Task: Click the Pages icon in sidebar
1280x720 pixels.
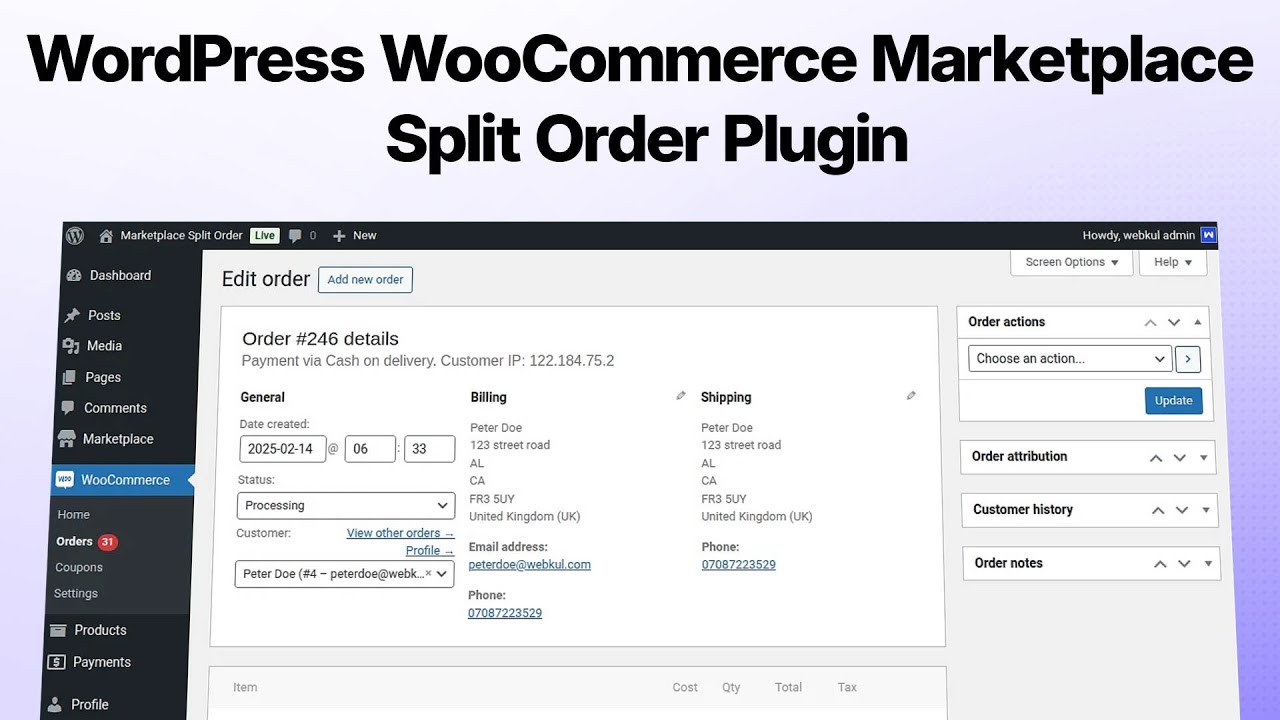Action: 69,377
